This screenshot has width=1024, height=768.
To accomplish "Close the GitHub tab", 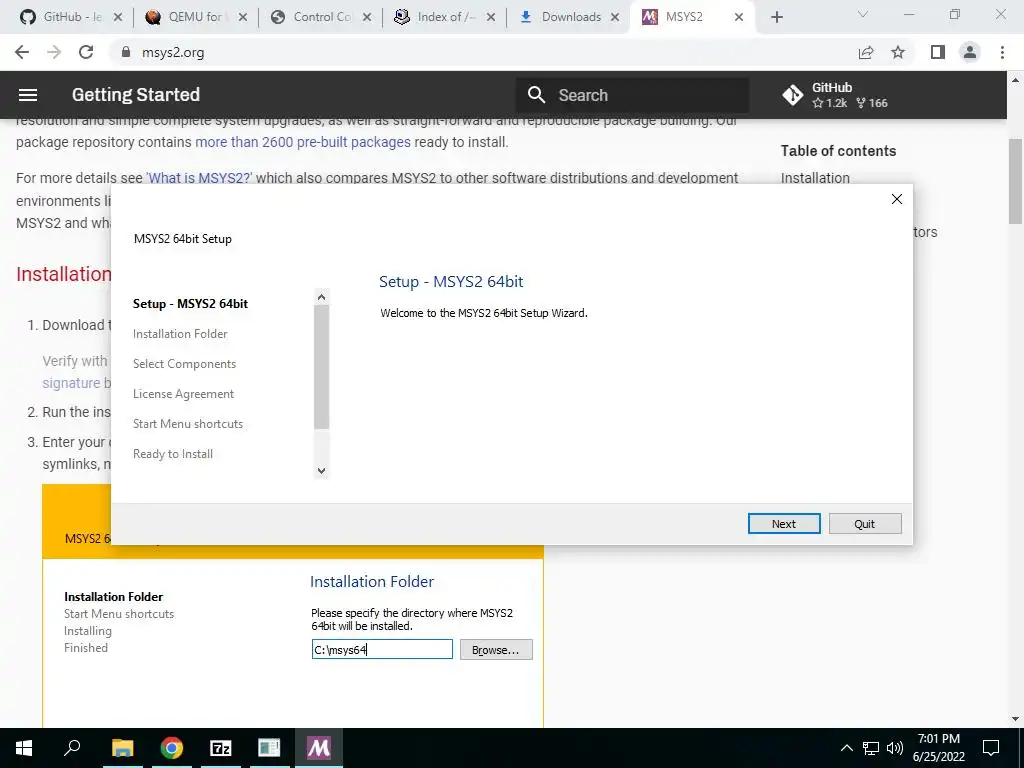I will (x=118, y=18).
